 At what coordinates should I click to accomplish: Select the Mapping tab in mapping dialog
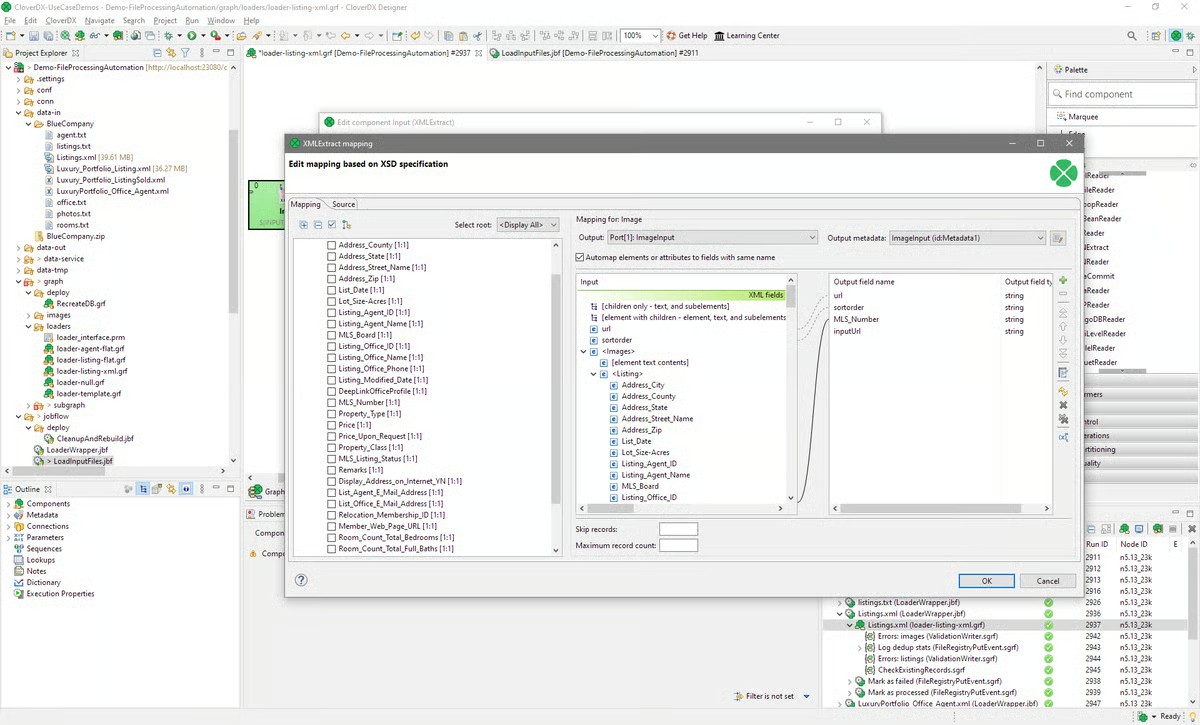click(x=306, y=204)
